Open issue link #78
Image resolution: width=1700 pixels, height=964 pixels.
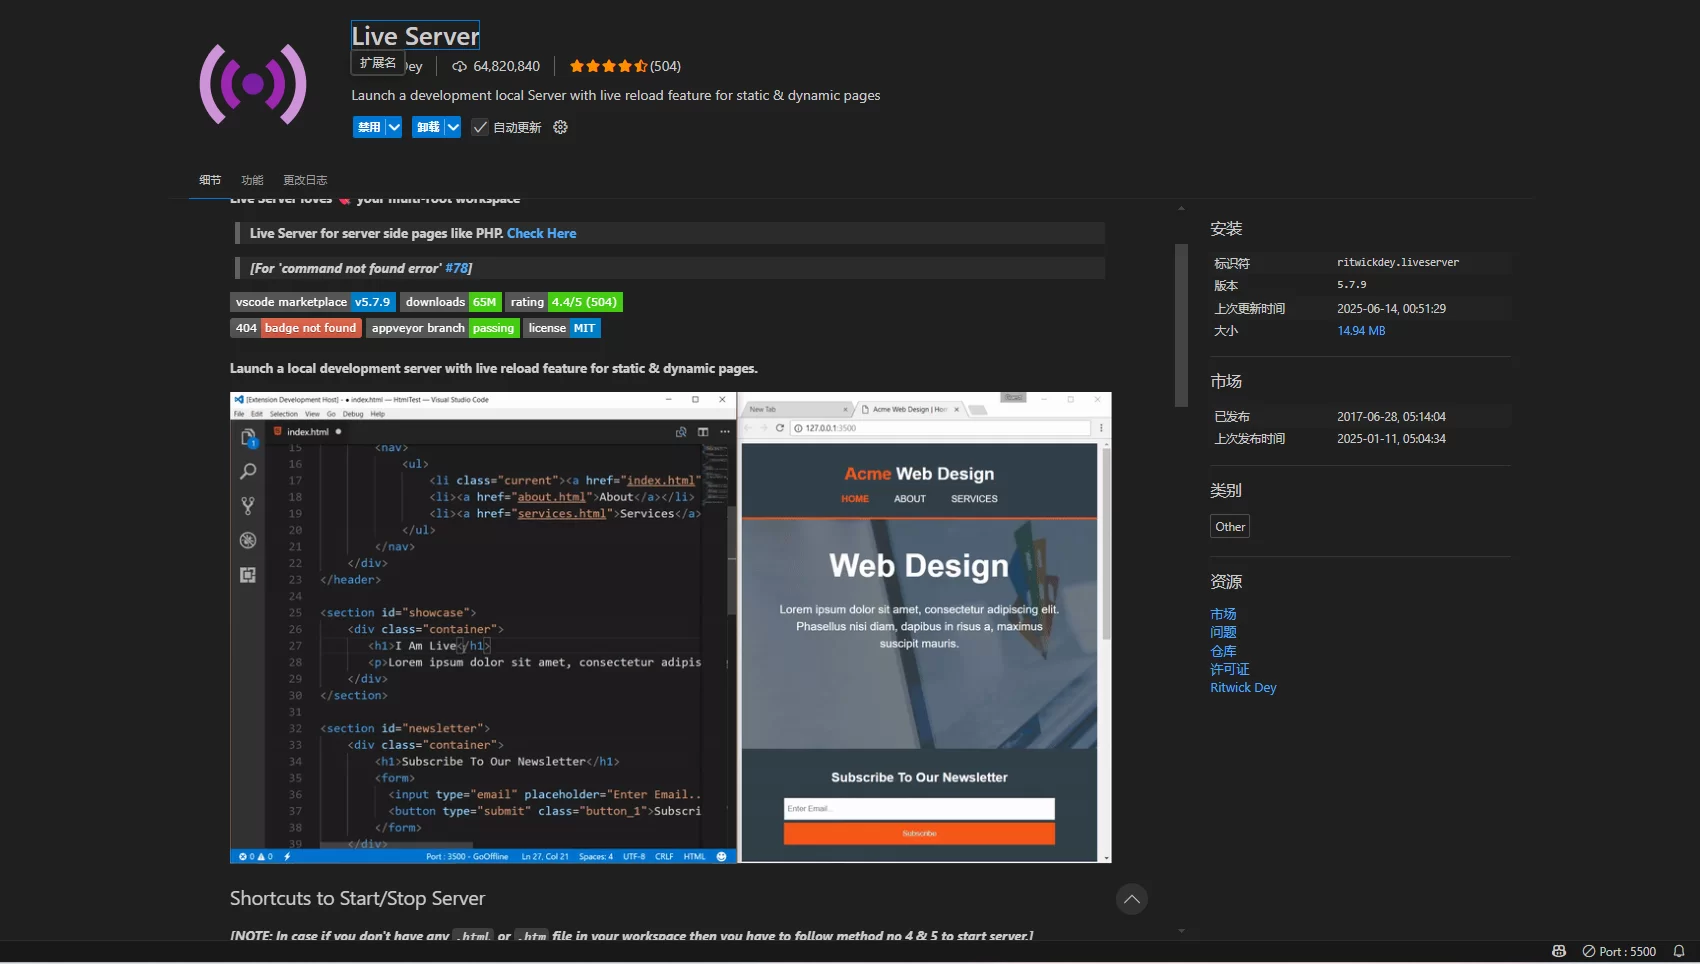click(x=456, y=268)
